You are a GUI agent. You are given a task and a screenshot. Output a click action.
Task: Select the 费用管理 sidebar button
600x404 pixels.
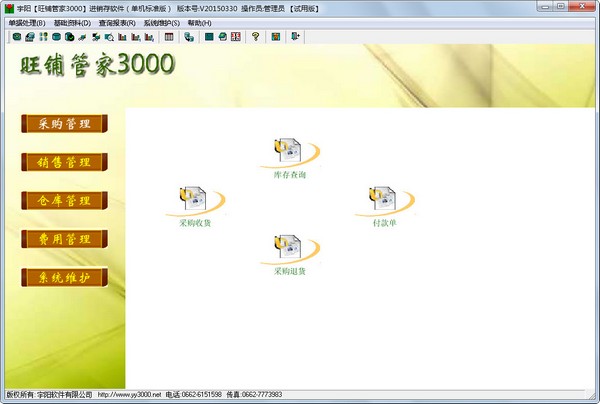(64, 239)
